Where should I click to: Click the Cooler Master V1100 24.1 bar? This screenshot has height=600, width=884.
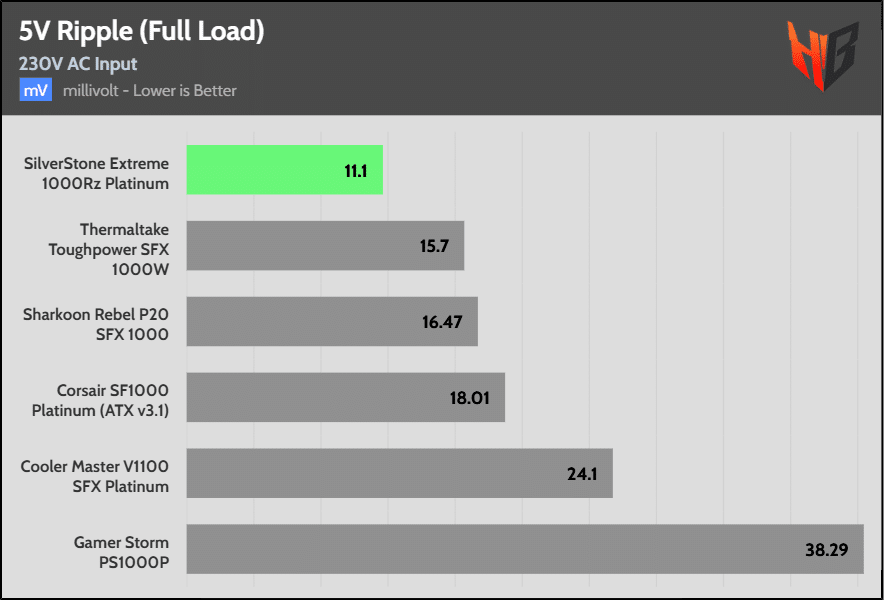click(x=400, y=473)
